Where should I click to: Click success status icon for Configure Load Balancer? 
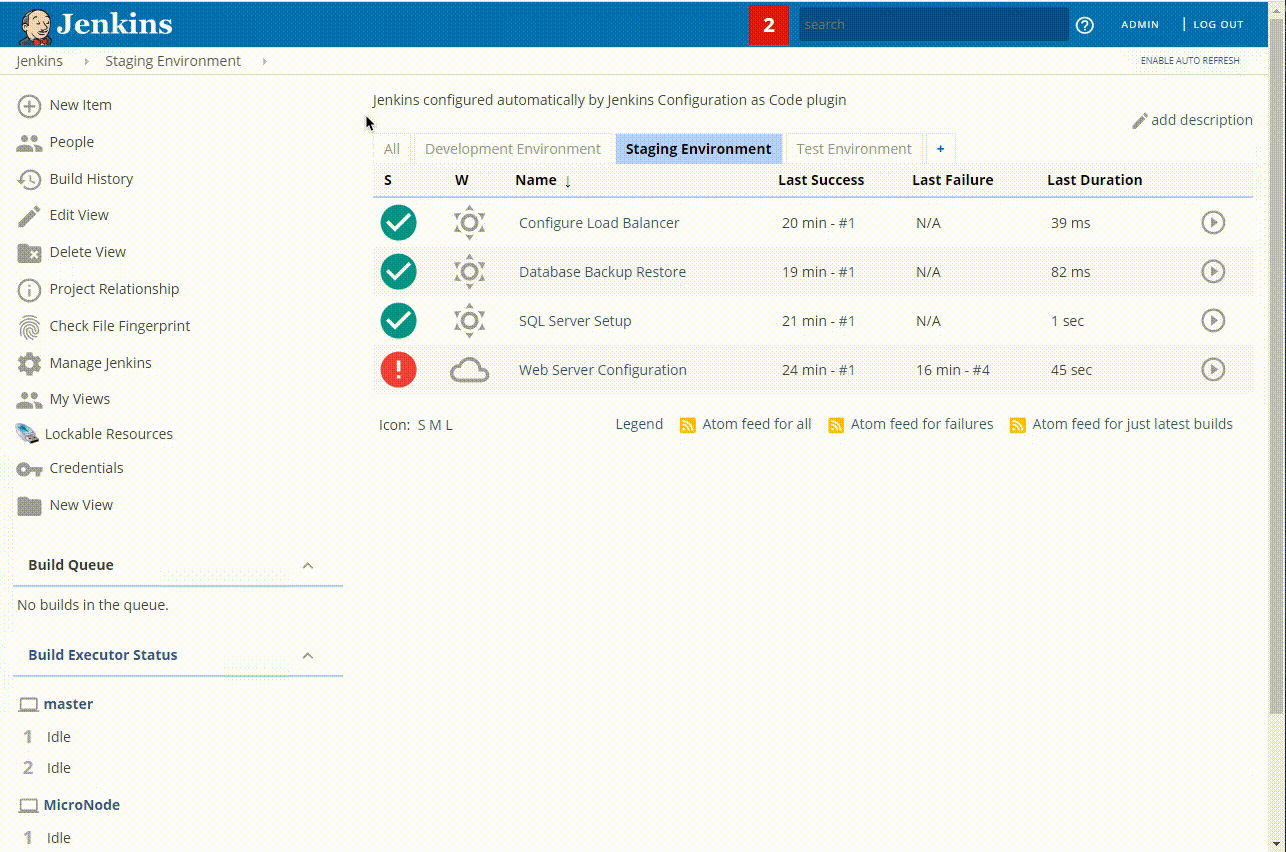click(x=398, y=222)
